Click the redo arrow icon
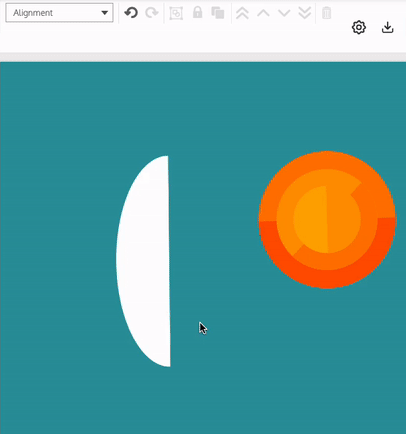The height and width of the screenshot is (434, 406). (x=152, y=13)
